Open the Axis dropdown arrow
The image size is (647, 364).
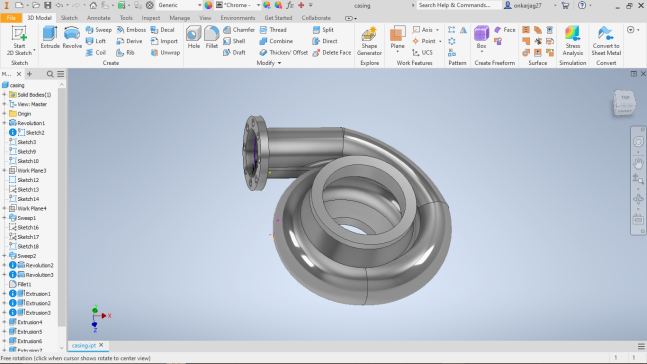point(437,30)
